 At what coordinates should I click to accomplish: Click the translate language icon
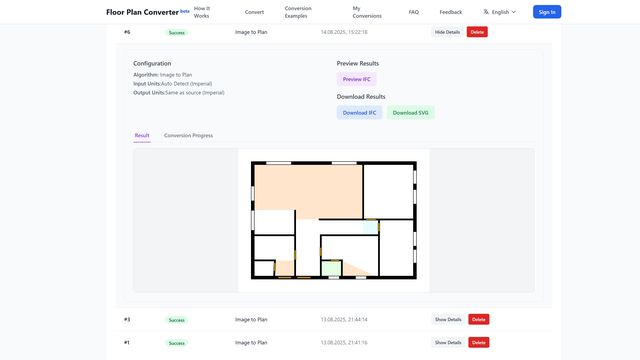click(x=486, y=12)
